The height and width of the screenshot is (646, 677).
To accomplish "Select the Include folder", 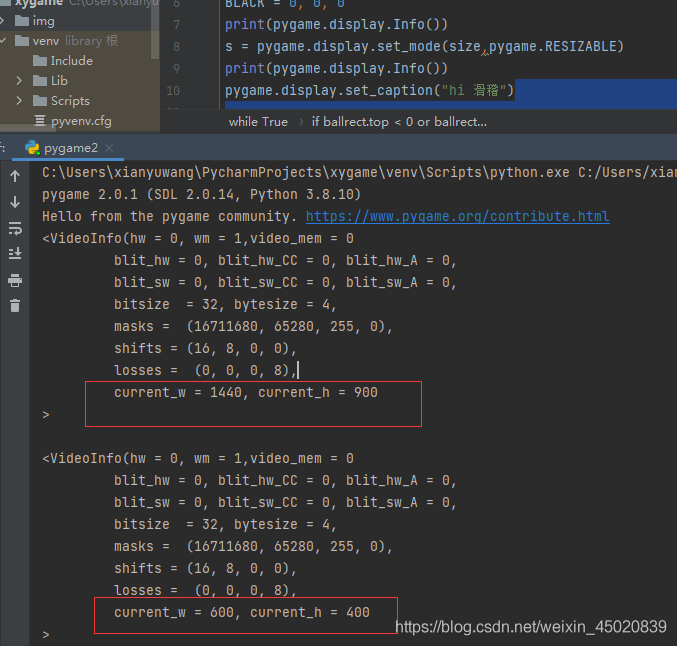I will click(71, 61).
